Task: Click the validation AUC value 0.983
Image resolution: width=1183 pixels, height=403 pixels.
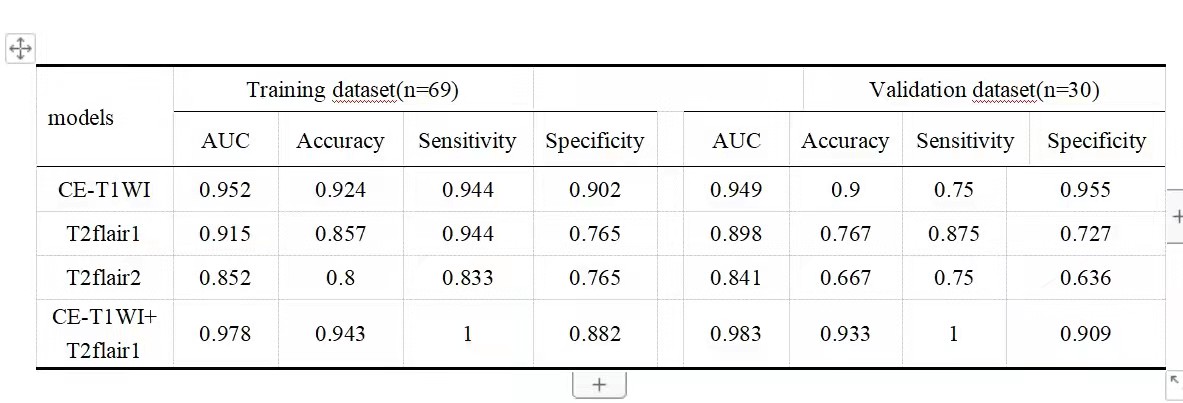Action: point(736,334)
